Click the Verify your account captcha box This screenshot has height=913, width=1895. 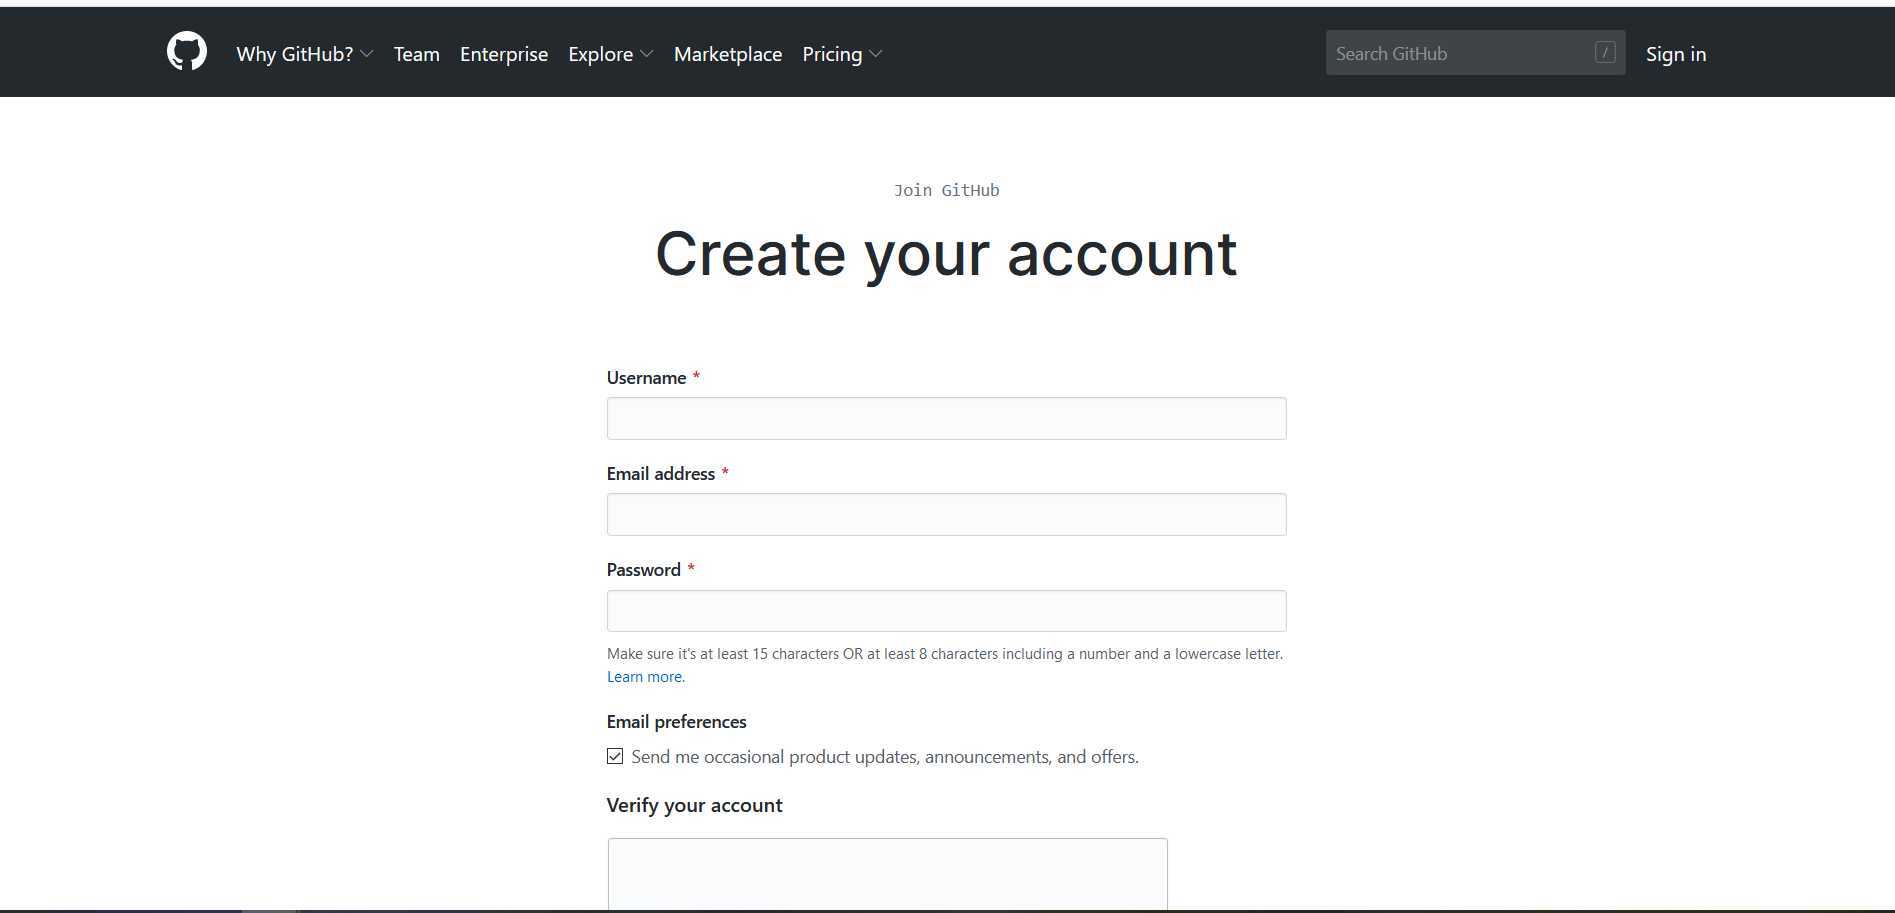[x=888, y=874]
